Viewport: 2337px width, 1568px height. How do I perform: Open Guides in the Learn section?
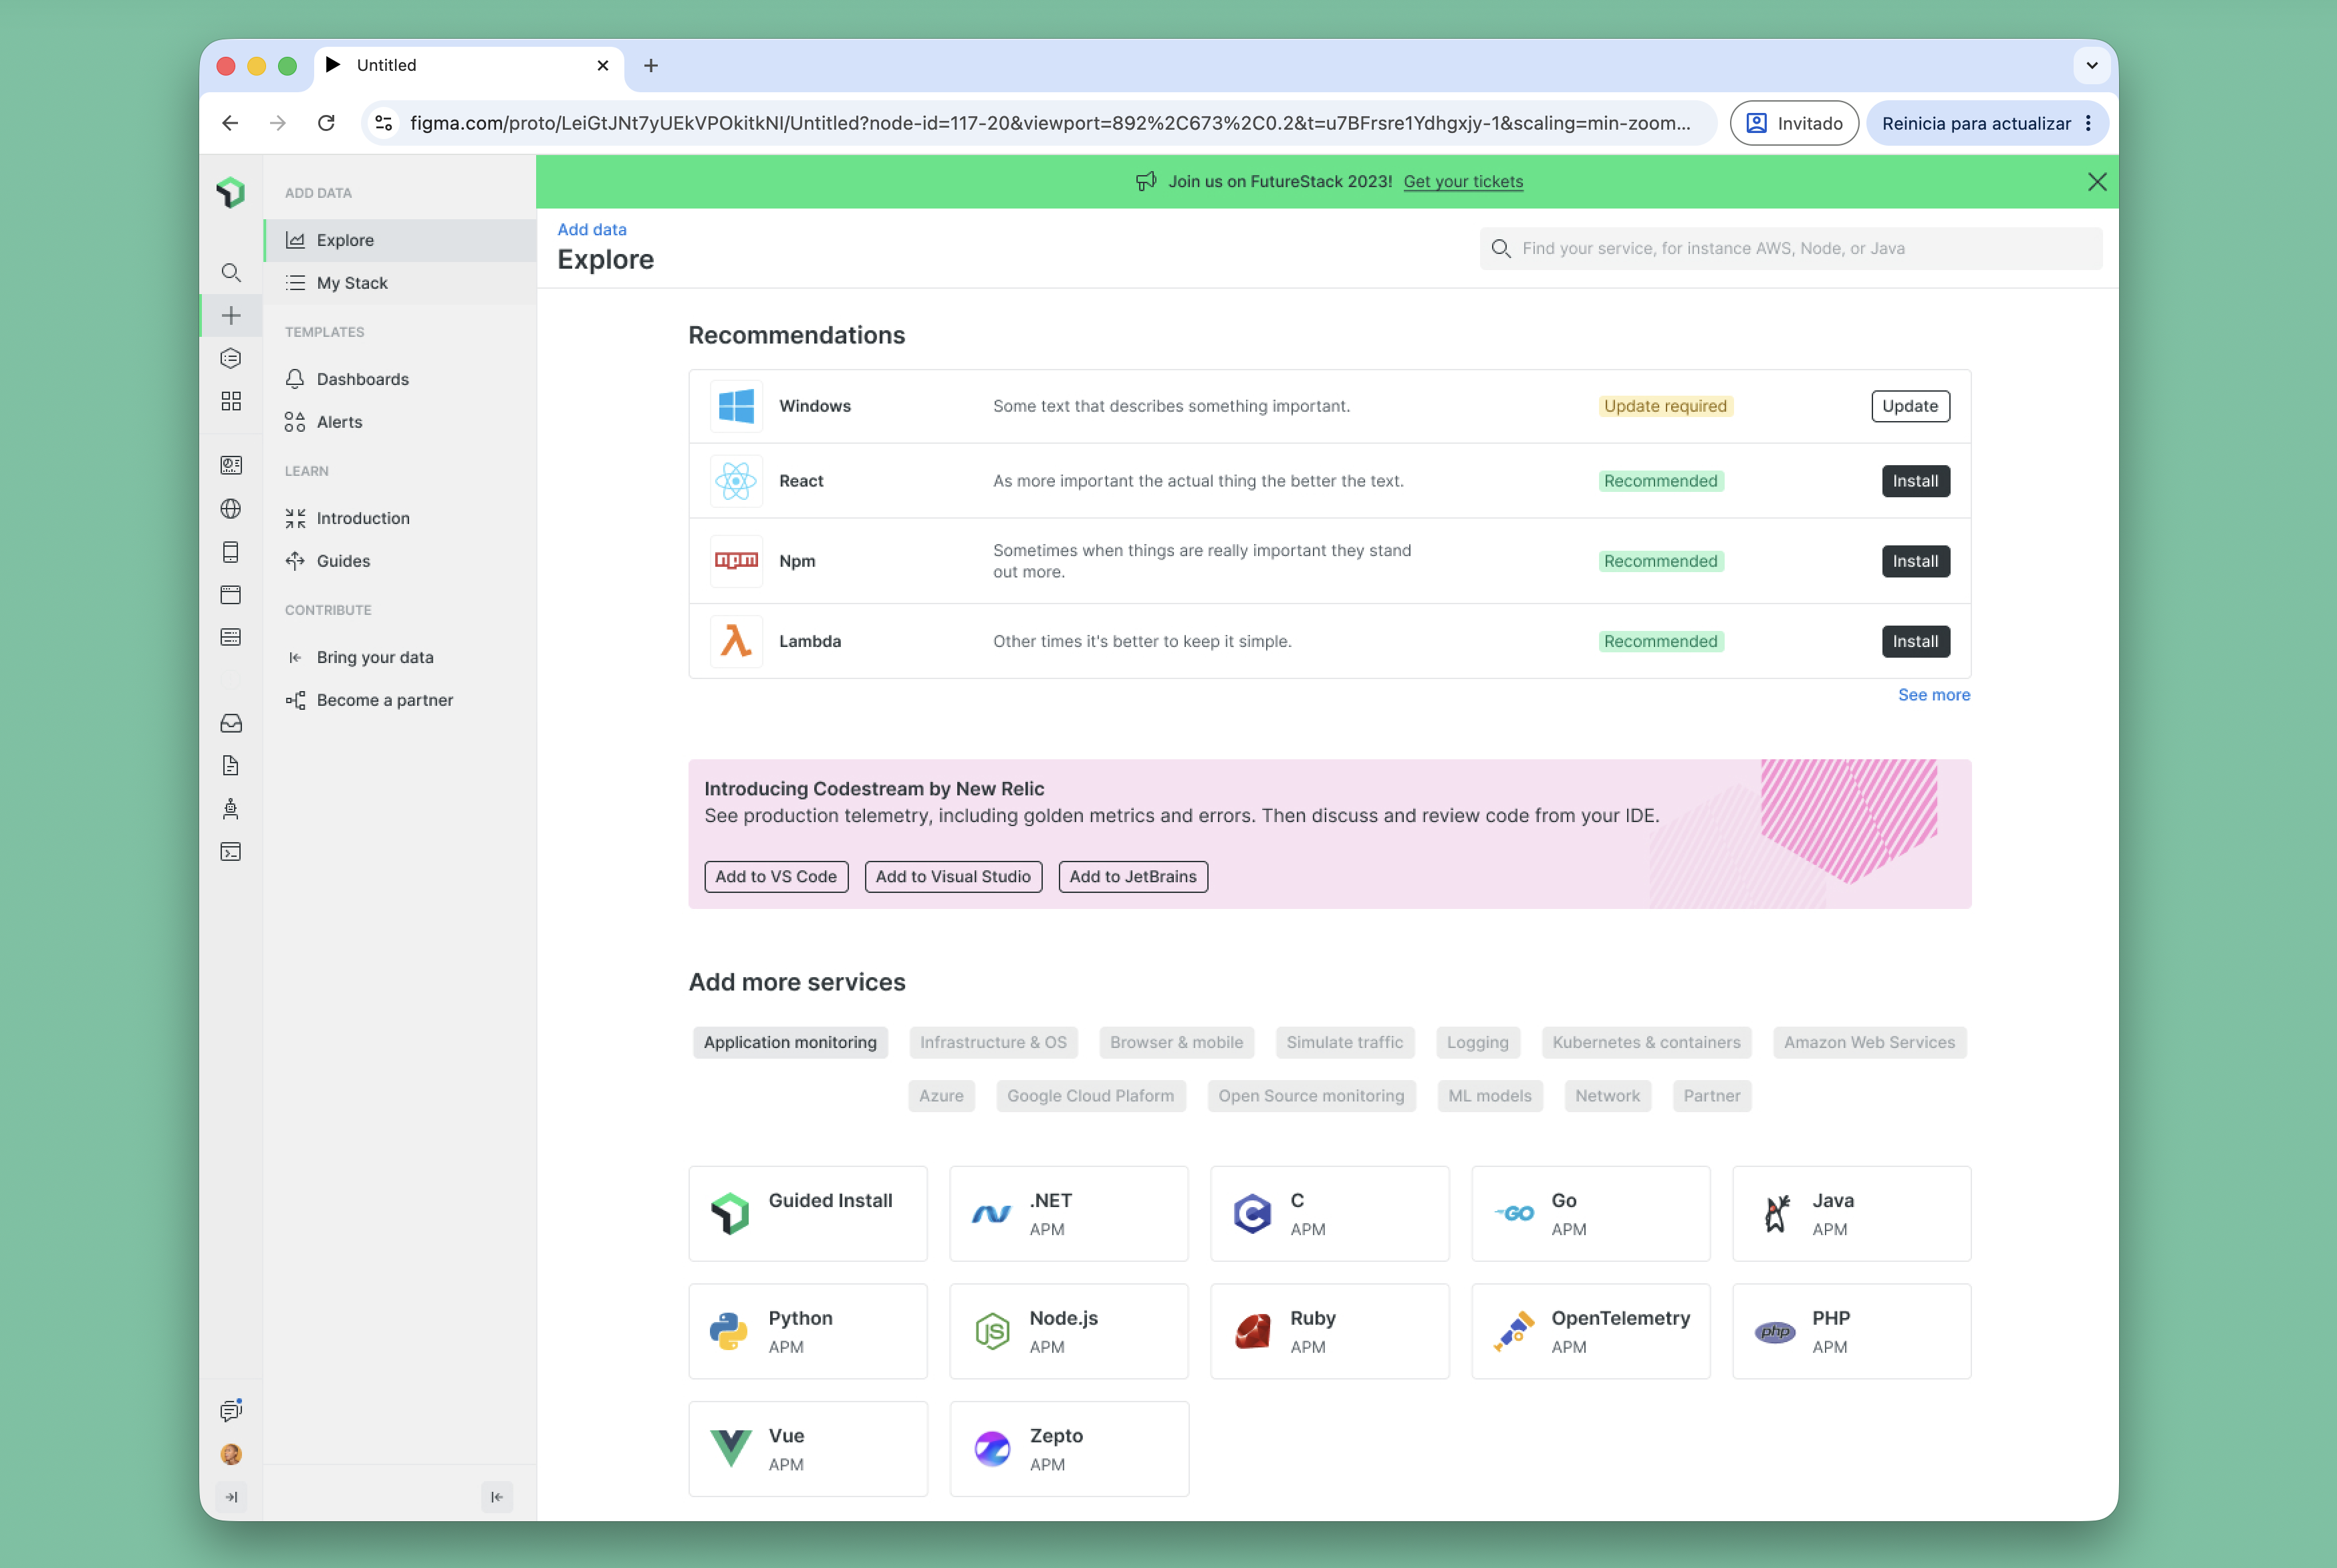[400, 561]
